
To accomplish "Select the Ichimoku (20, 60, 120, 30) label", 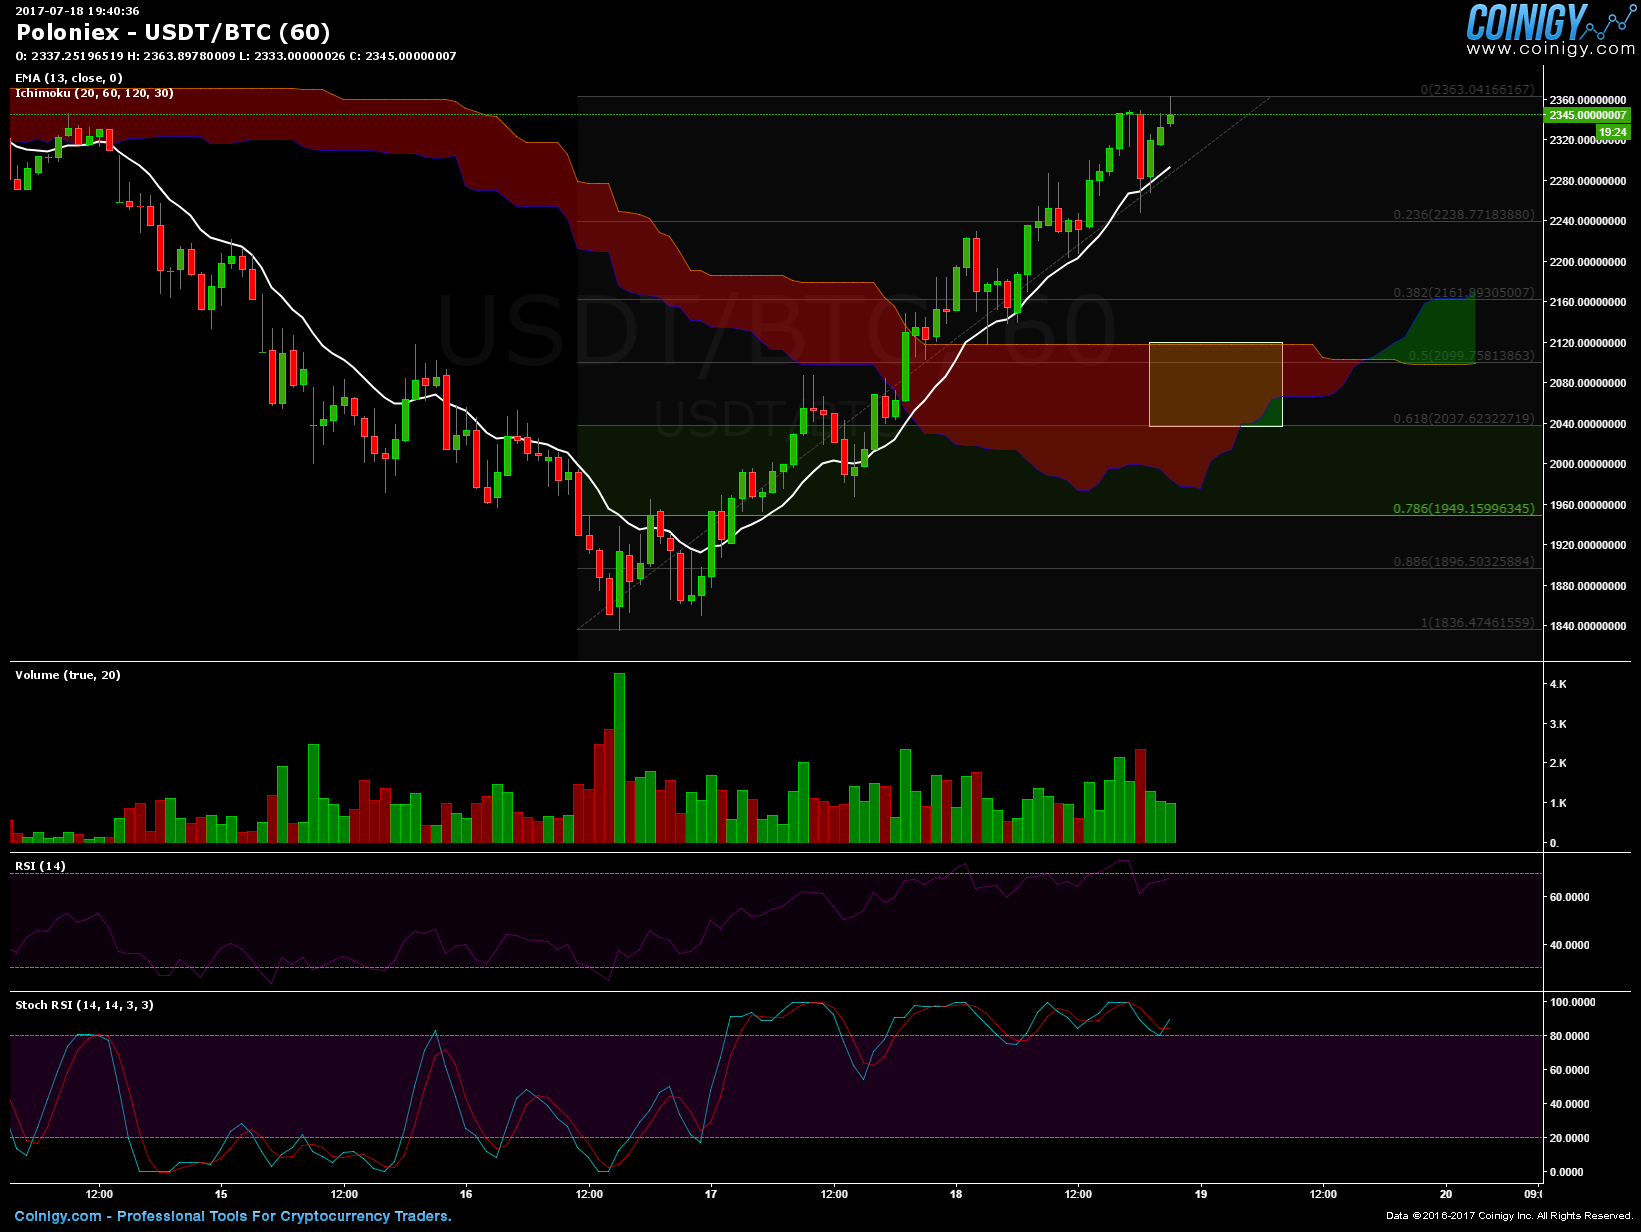I will point(94,93).
